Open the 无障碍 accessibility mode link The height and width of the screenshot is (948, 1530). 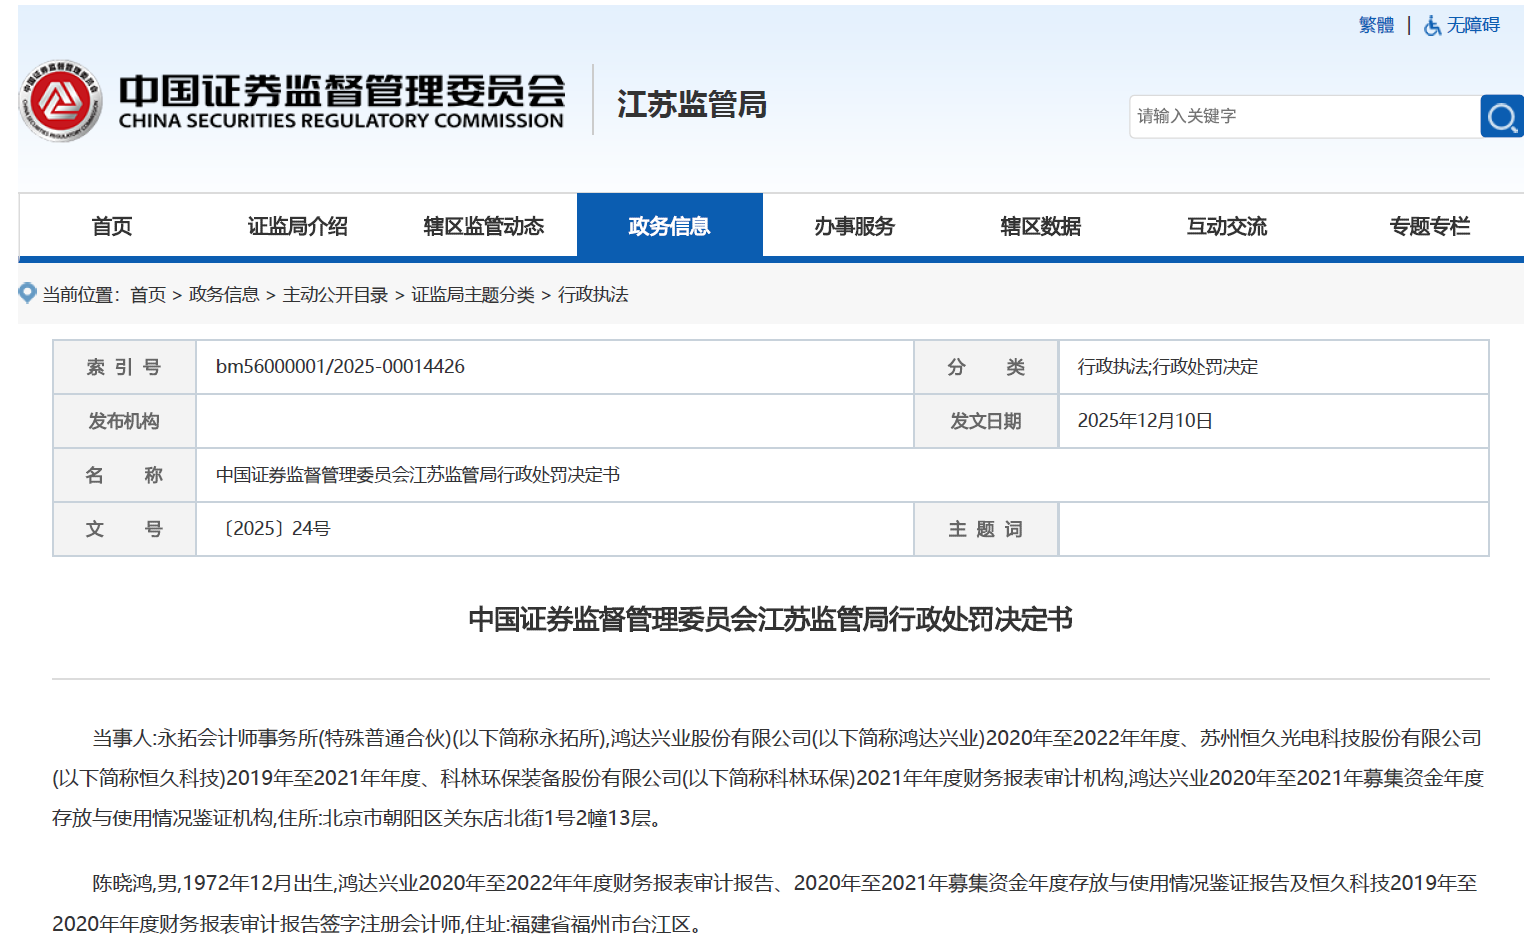point(1473,25)
